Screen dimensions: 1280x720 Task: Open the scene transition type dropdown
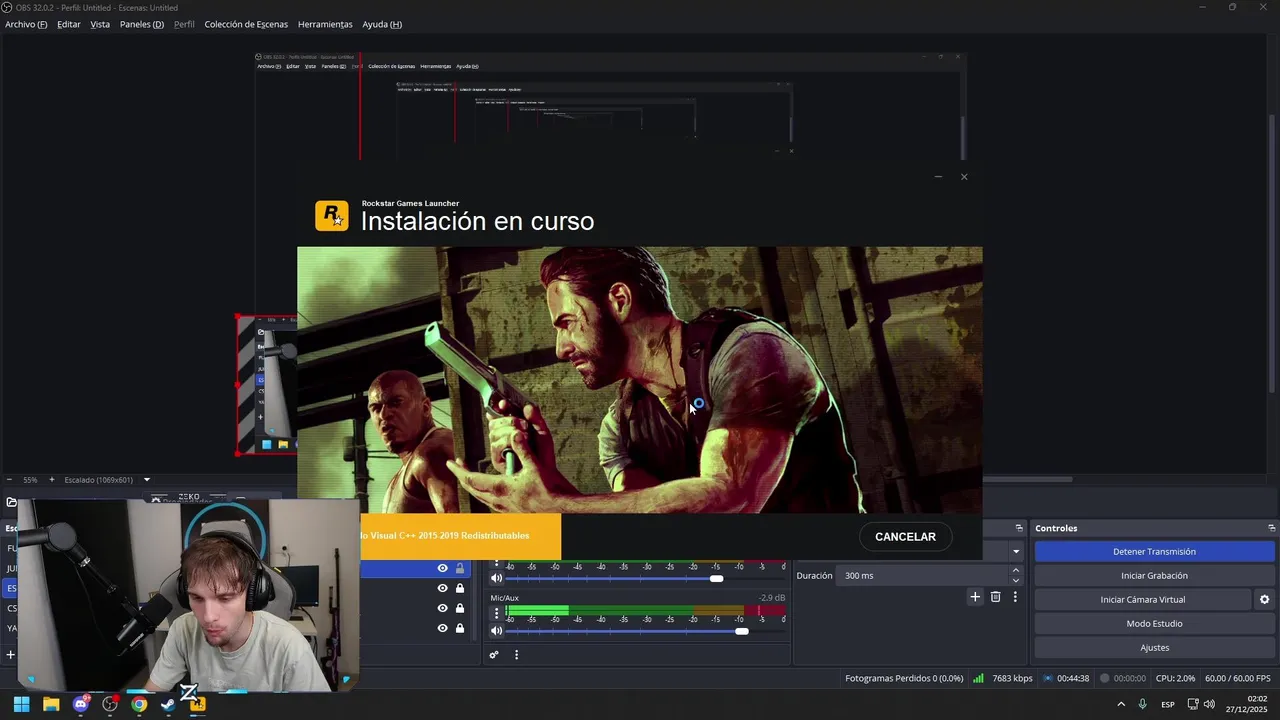[x=1016, y=551]
